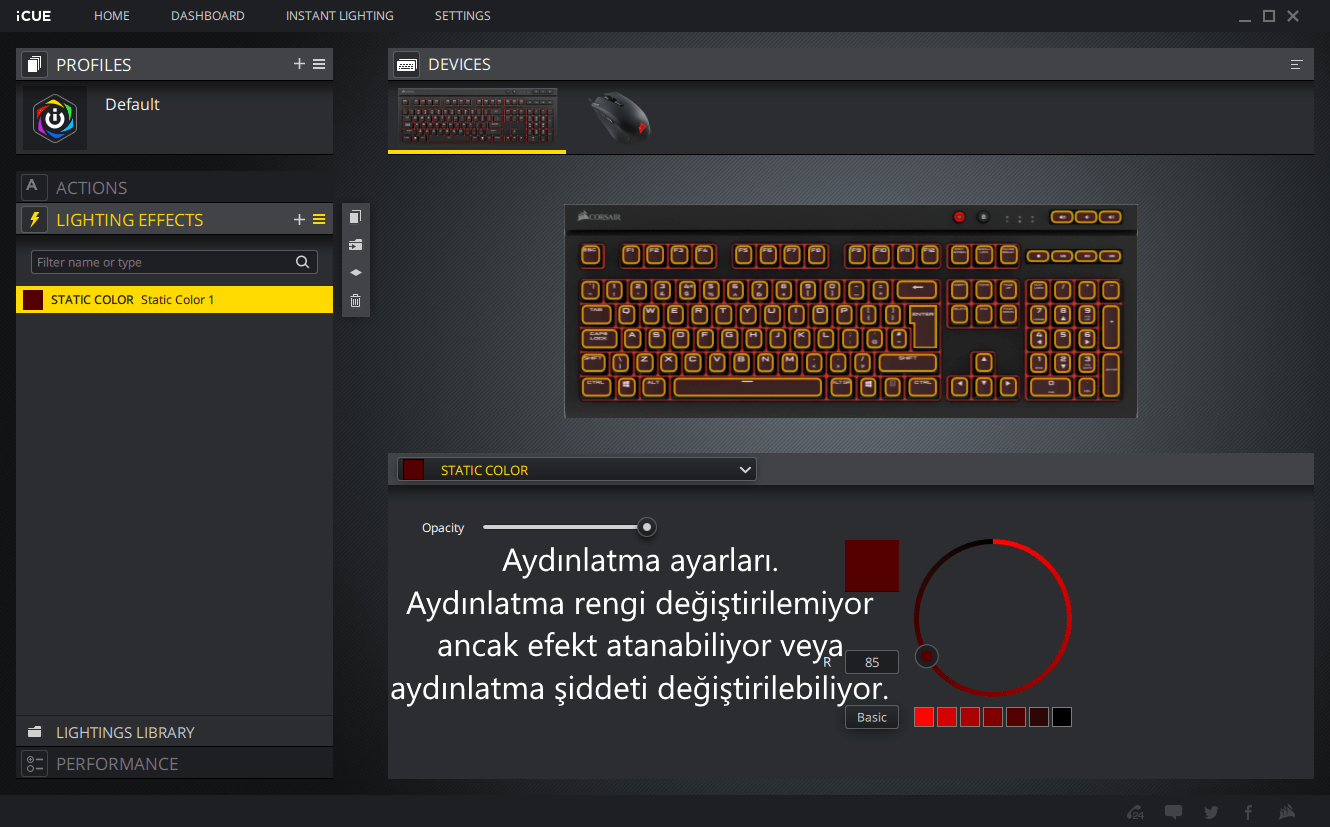Click the W key on keyboard preview

651,313
